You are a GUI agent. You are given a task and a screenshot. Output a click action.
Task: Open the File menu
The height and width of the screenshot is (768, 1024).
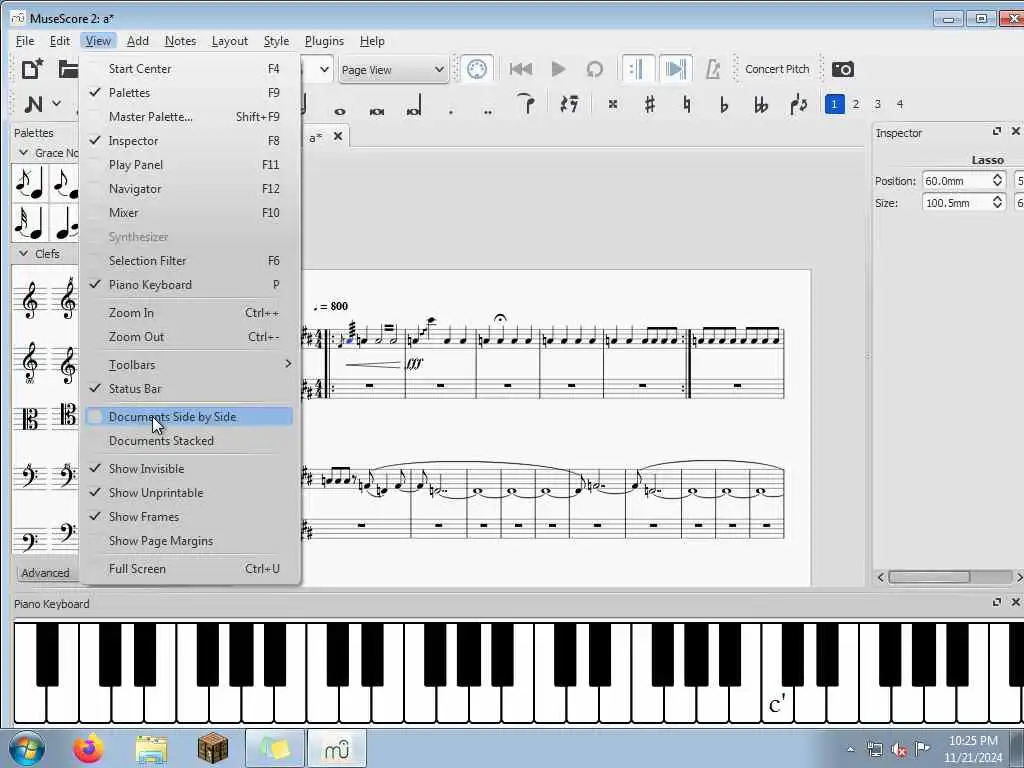coord(25,40)
